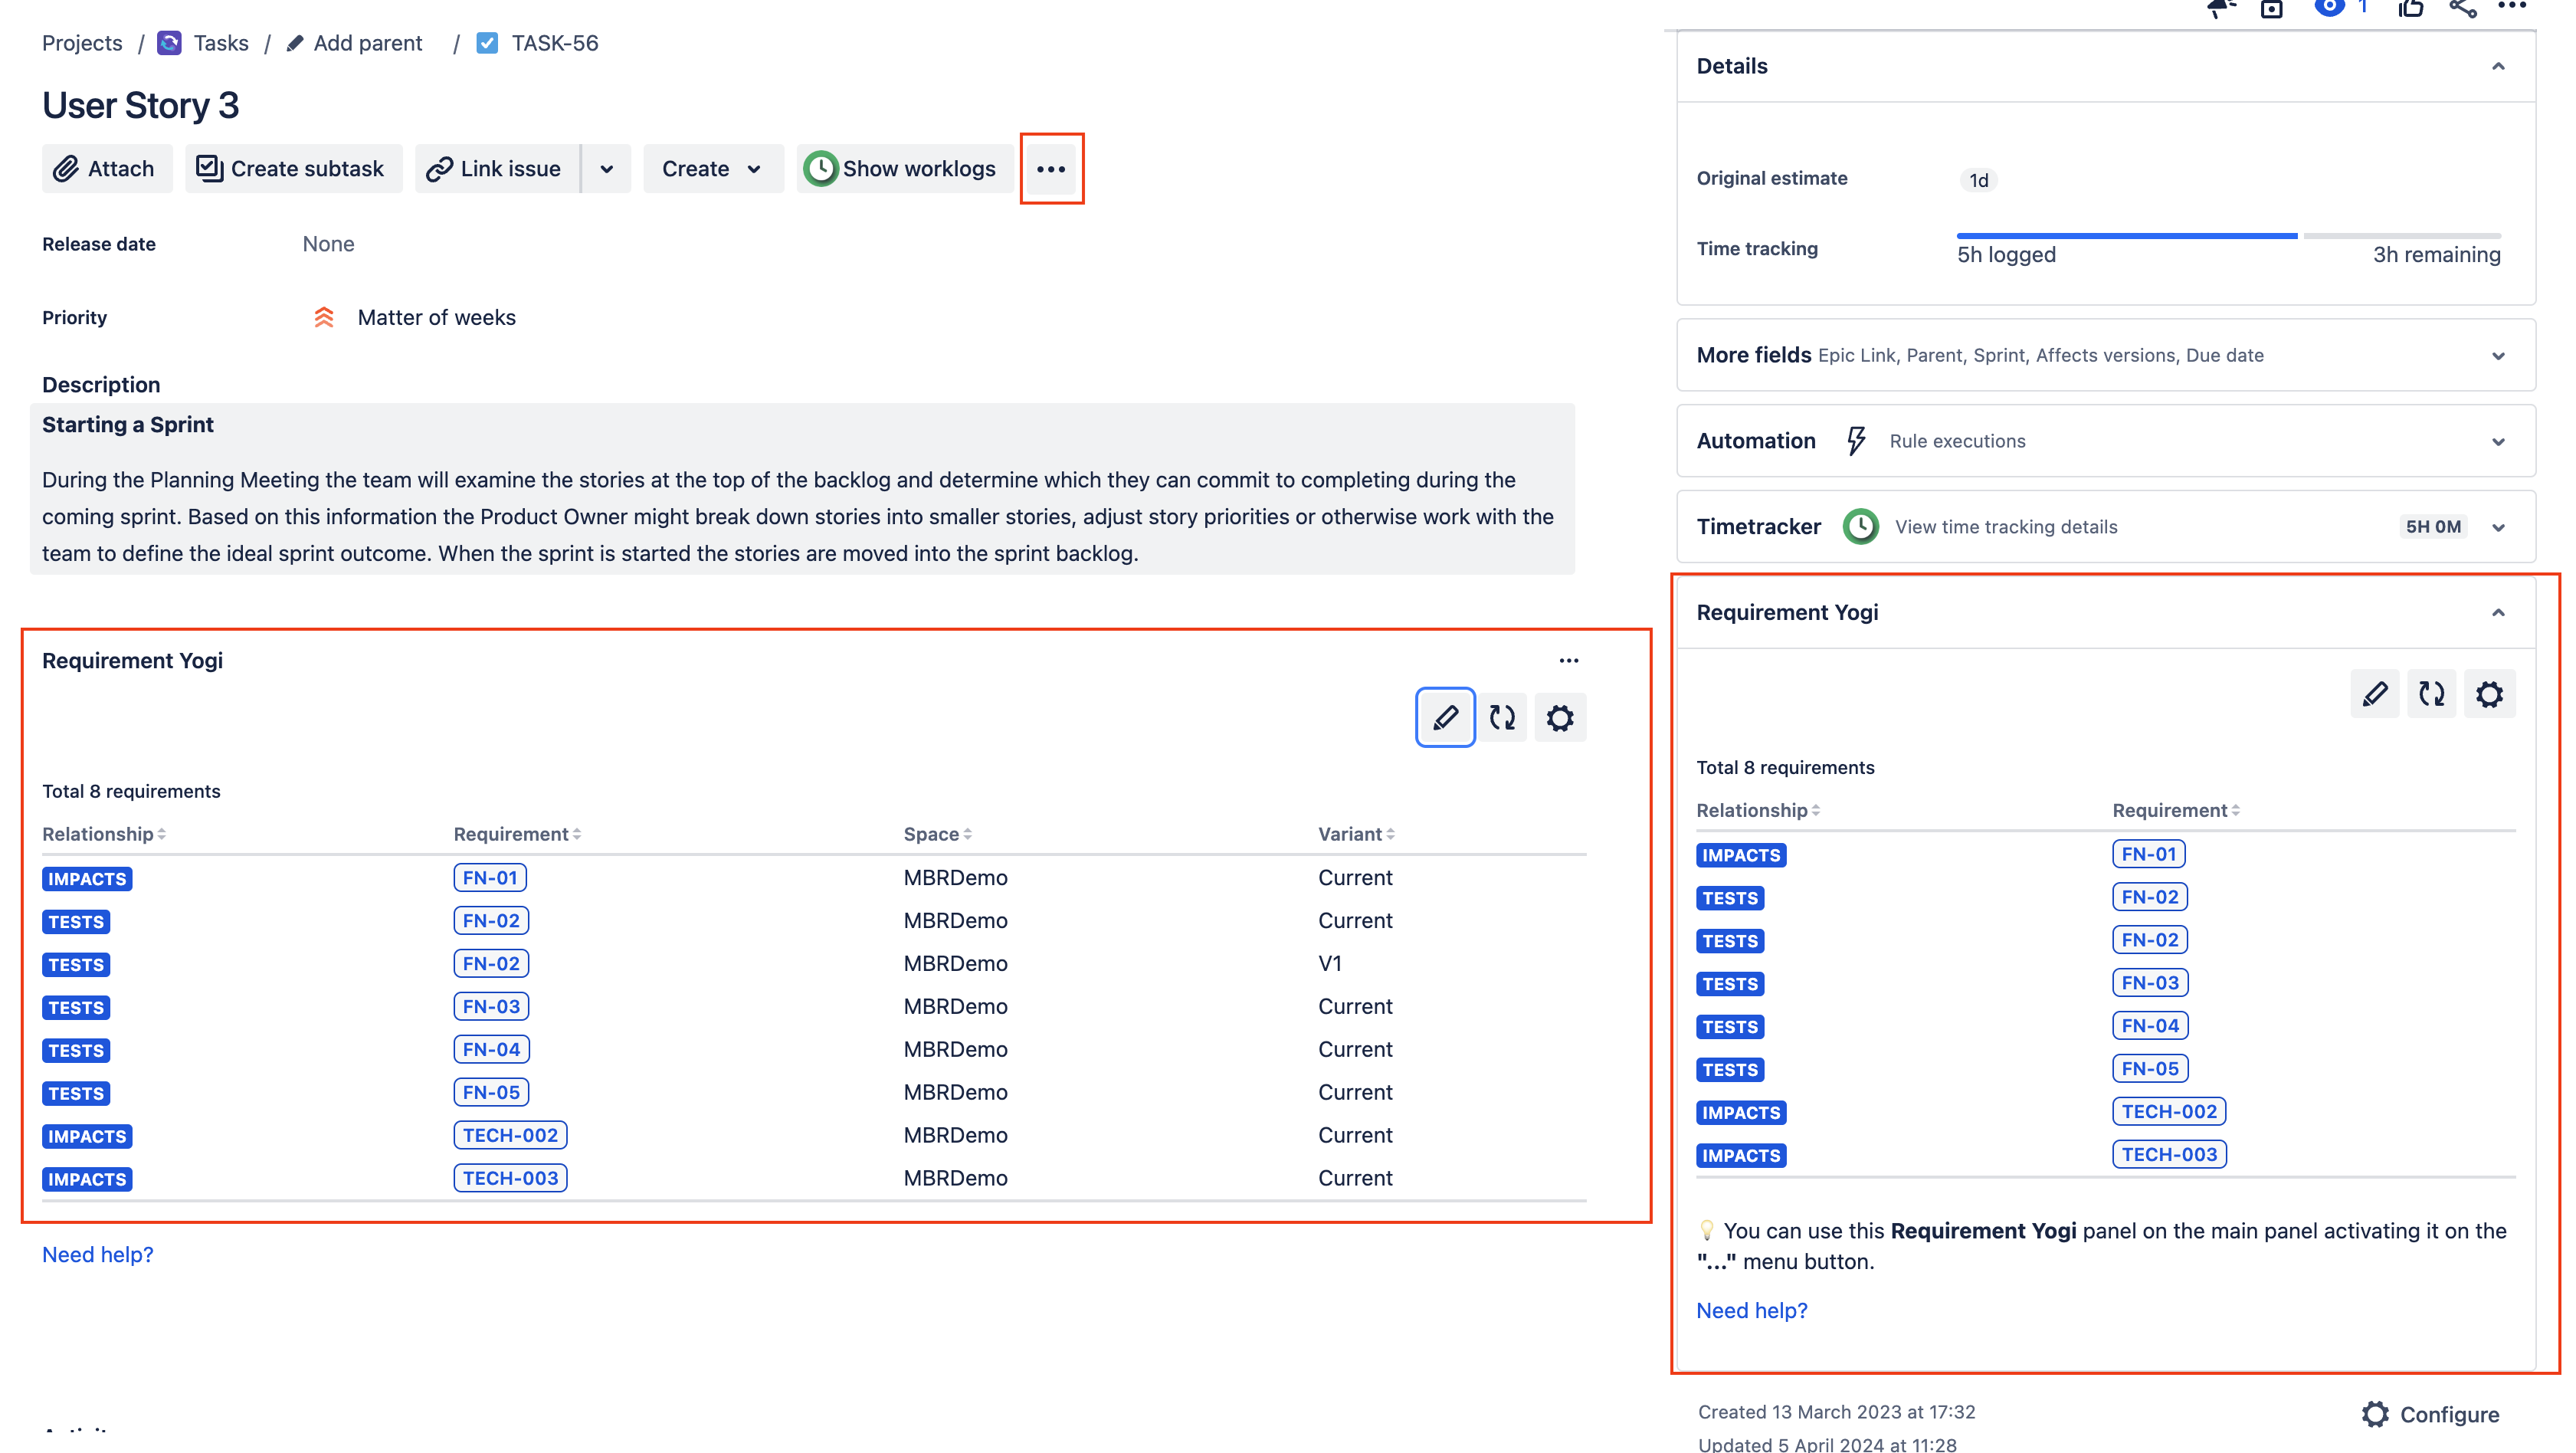Select the edit pencil in Requirement Yogi panel
This screenshot has height=1453, width=2576.
coord(1445,717)
